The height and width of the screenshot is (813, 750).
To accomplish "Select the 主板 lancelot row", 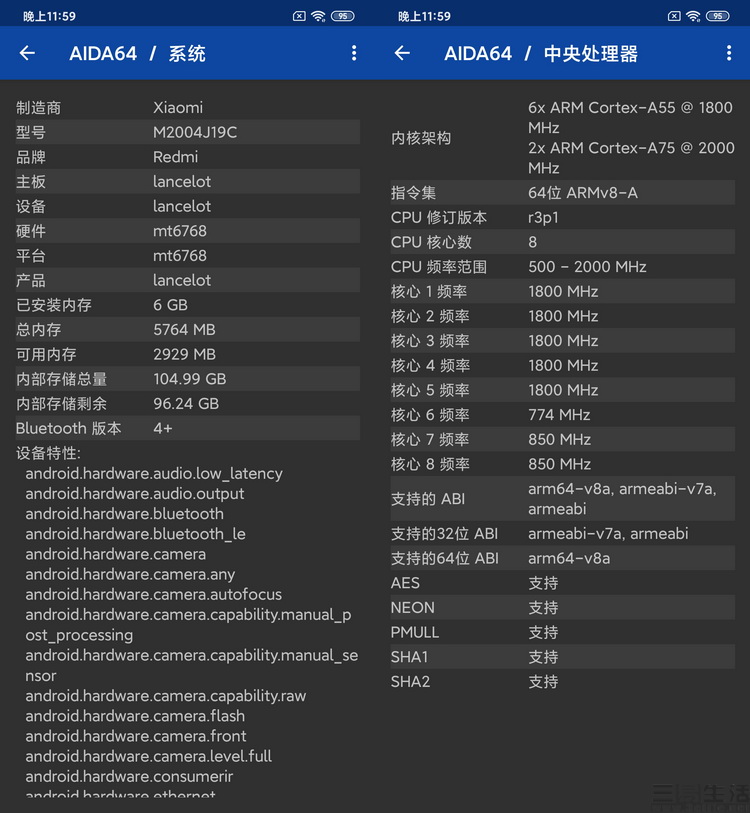I will [x=188, y=181].
